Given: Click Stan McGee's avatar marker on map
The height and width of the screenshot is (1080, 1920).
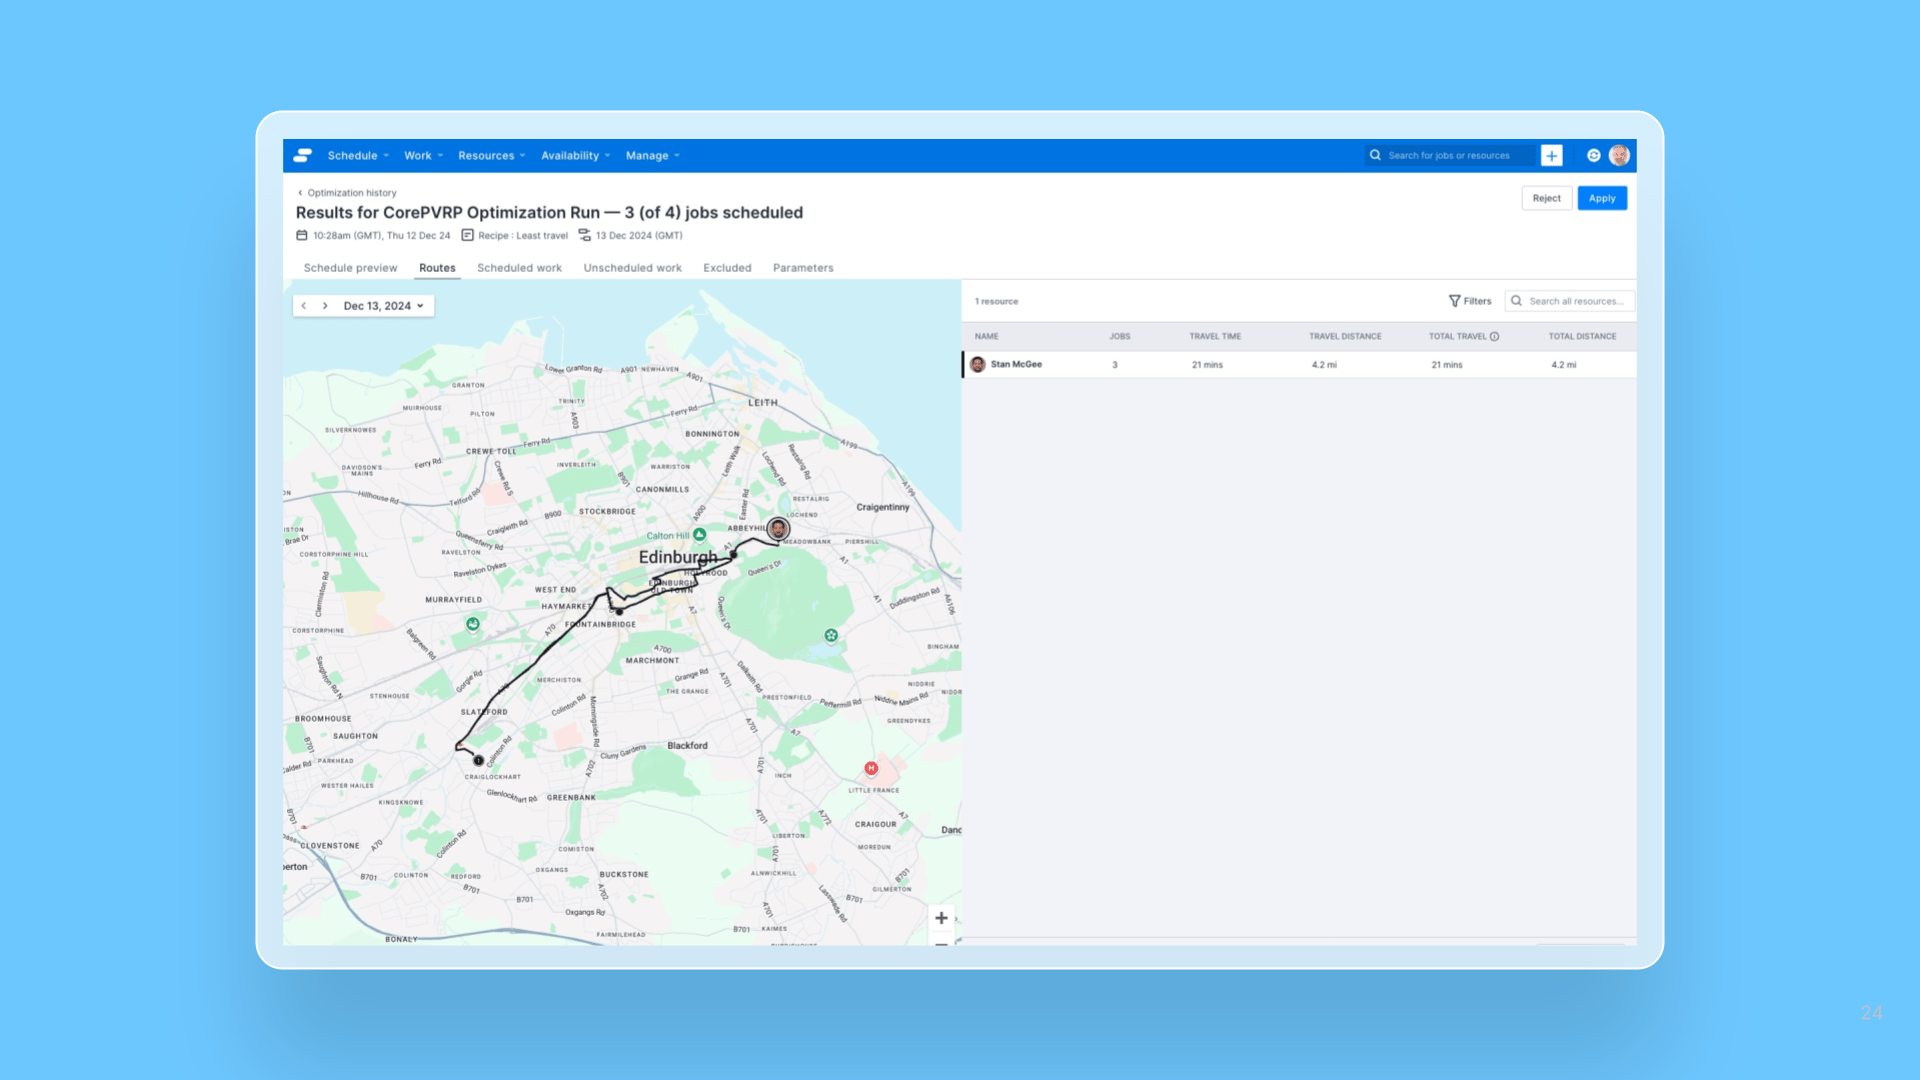Looking at the screenshot, I should pos(778,529).
